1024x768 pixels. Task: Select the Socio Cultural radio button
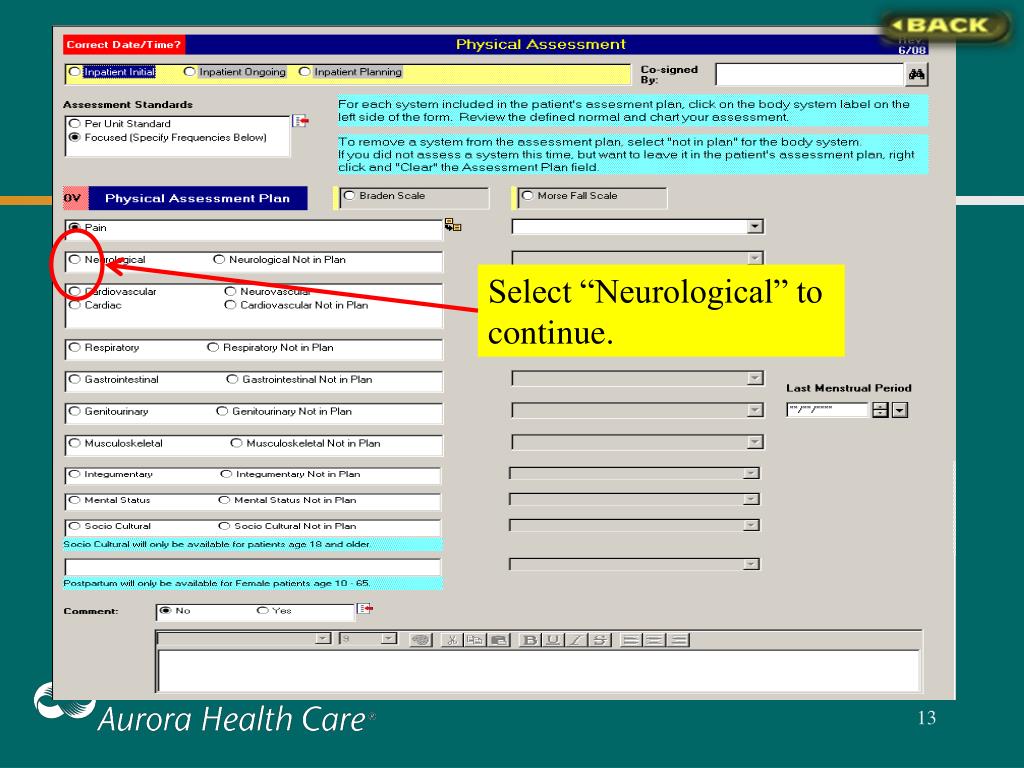pos(74,526)
